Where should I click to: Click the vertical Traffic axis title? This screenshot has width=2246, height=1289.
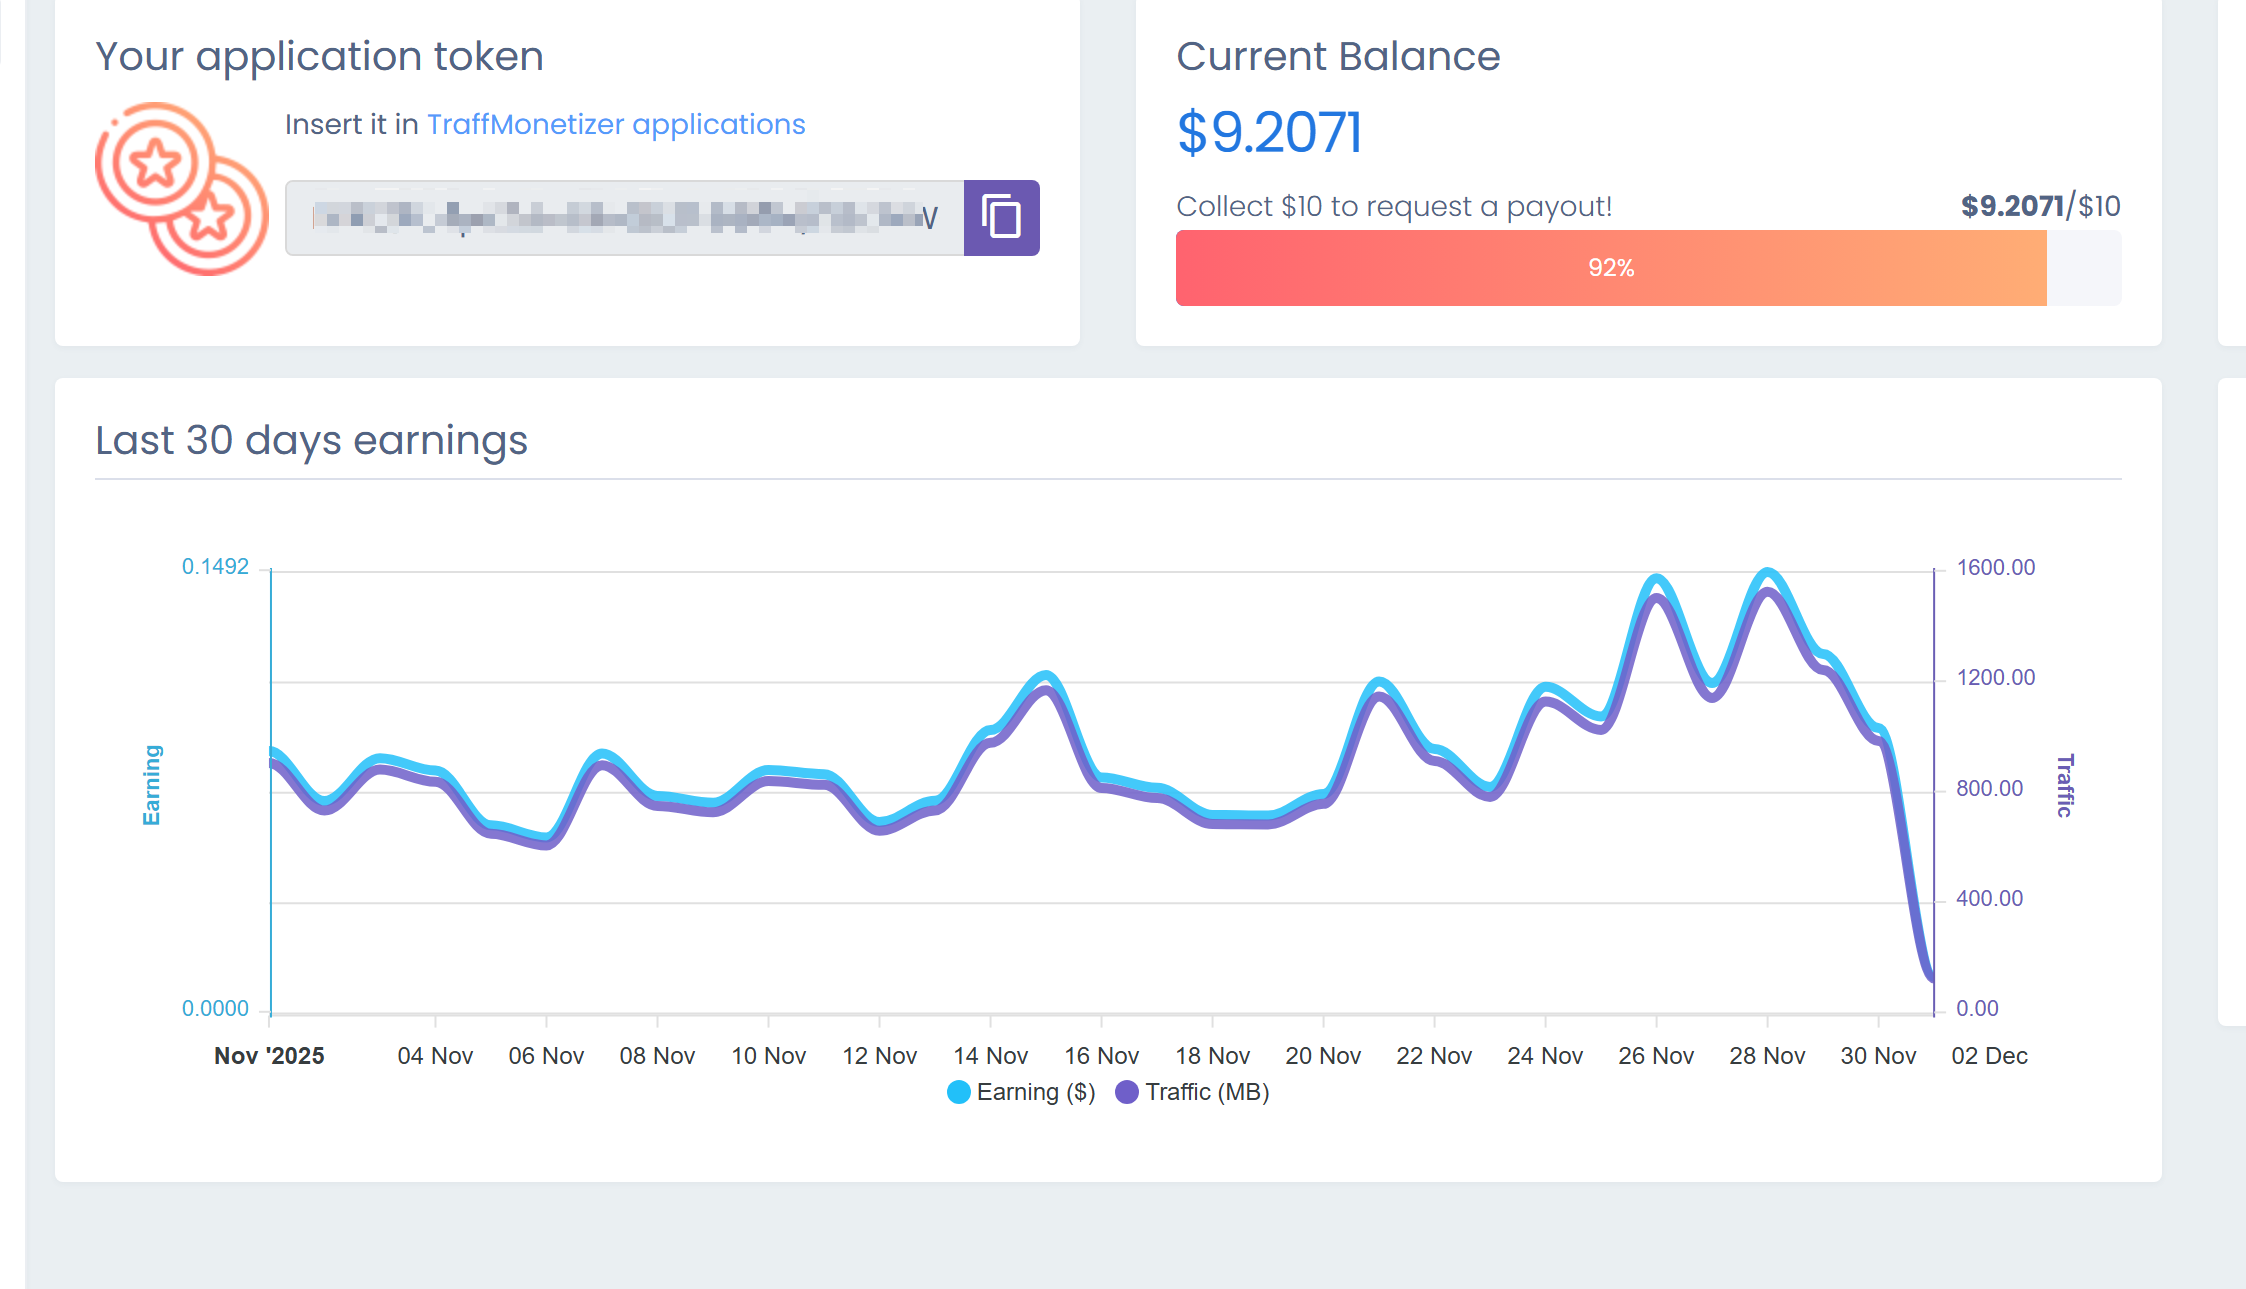coord(2064,785)
